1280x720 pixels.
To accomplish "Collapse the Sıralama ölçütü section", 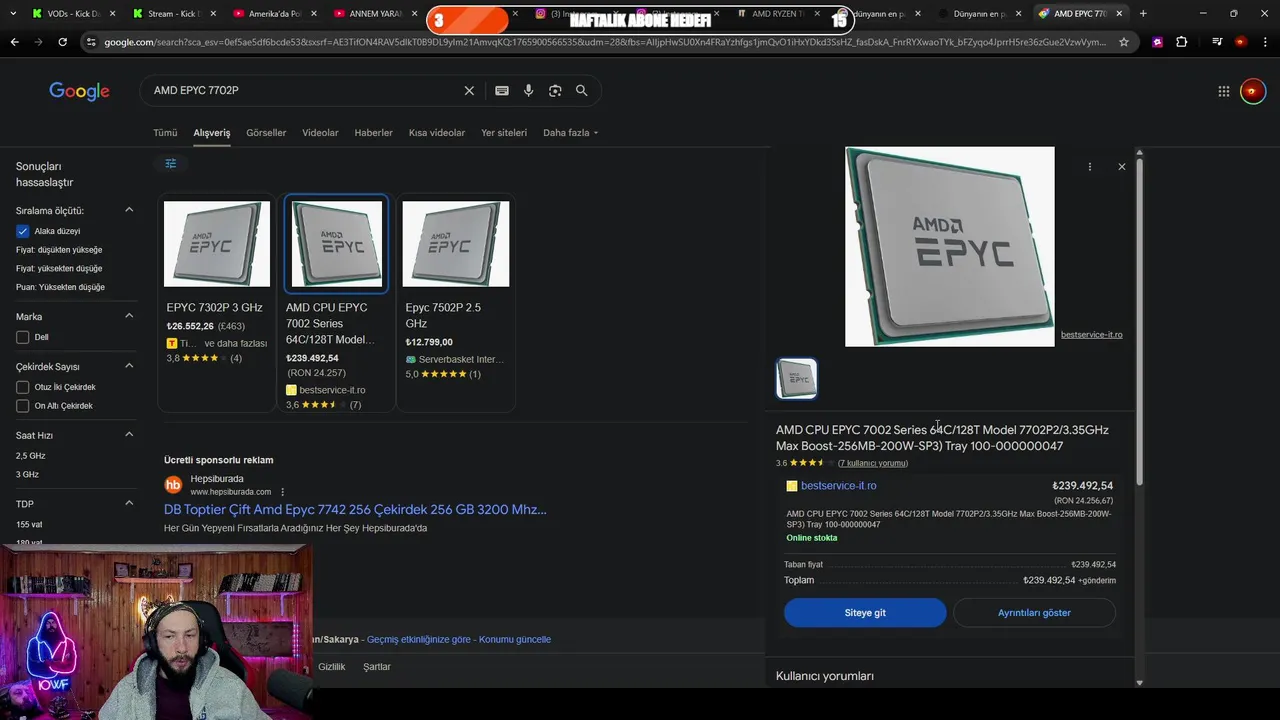I will click(129, 210).
